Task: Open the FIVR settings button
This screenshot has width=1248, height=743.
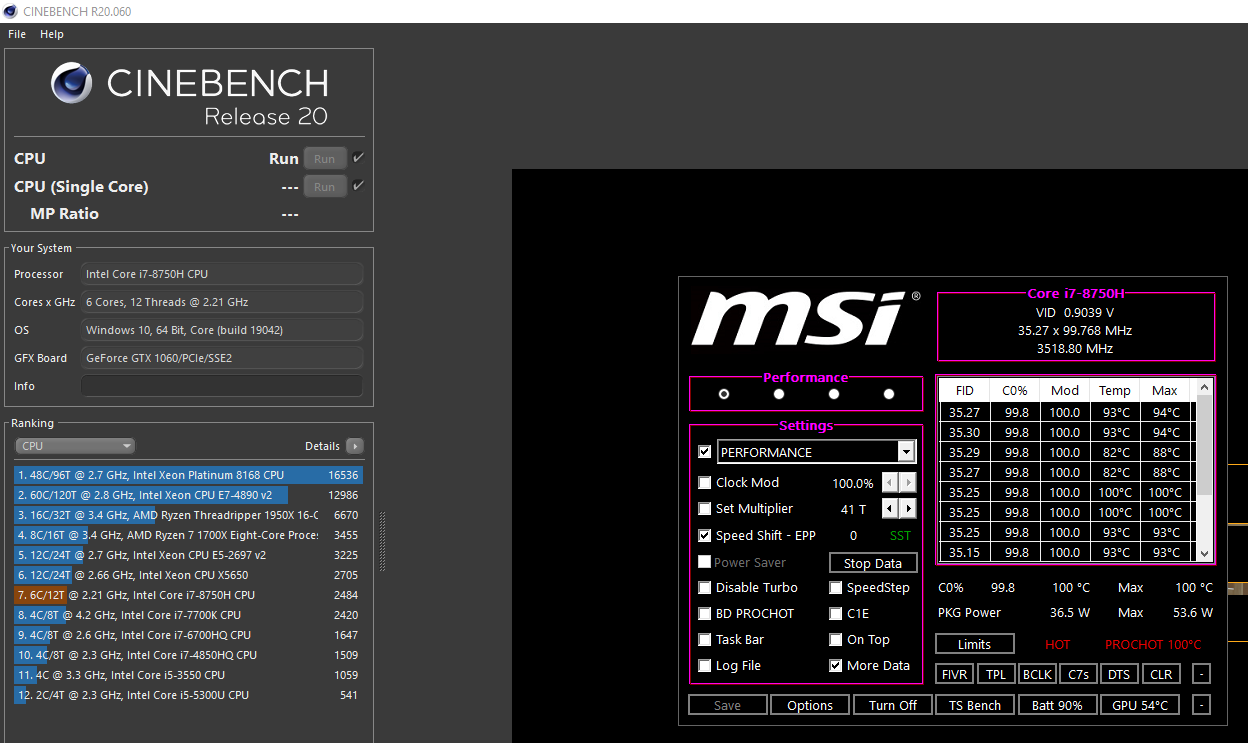Action: [x=954, y=675]
